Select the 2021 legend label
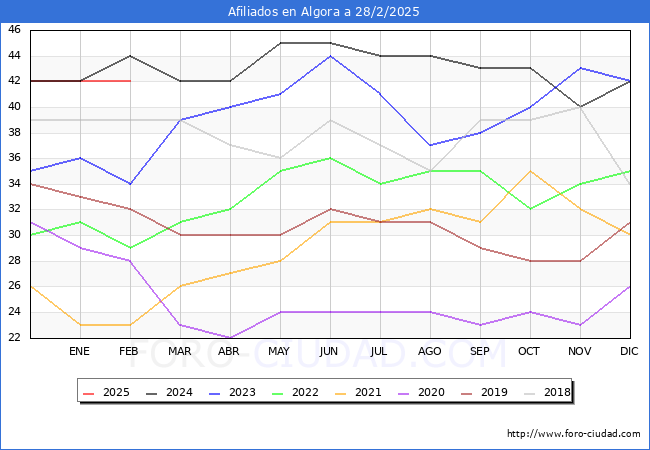 coord(368,392)
